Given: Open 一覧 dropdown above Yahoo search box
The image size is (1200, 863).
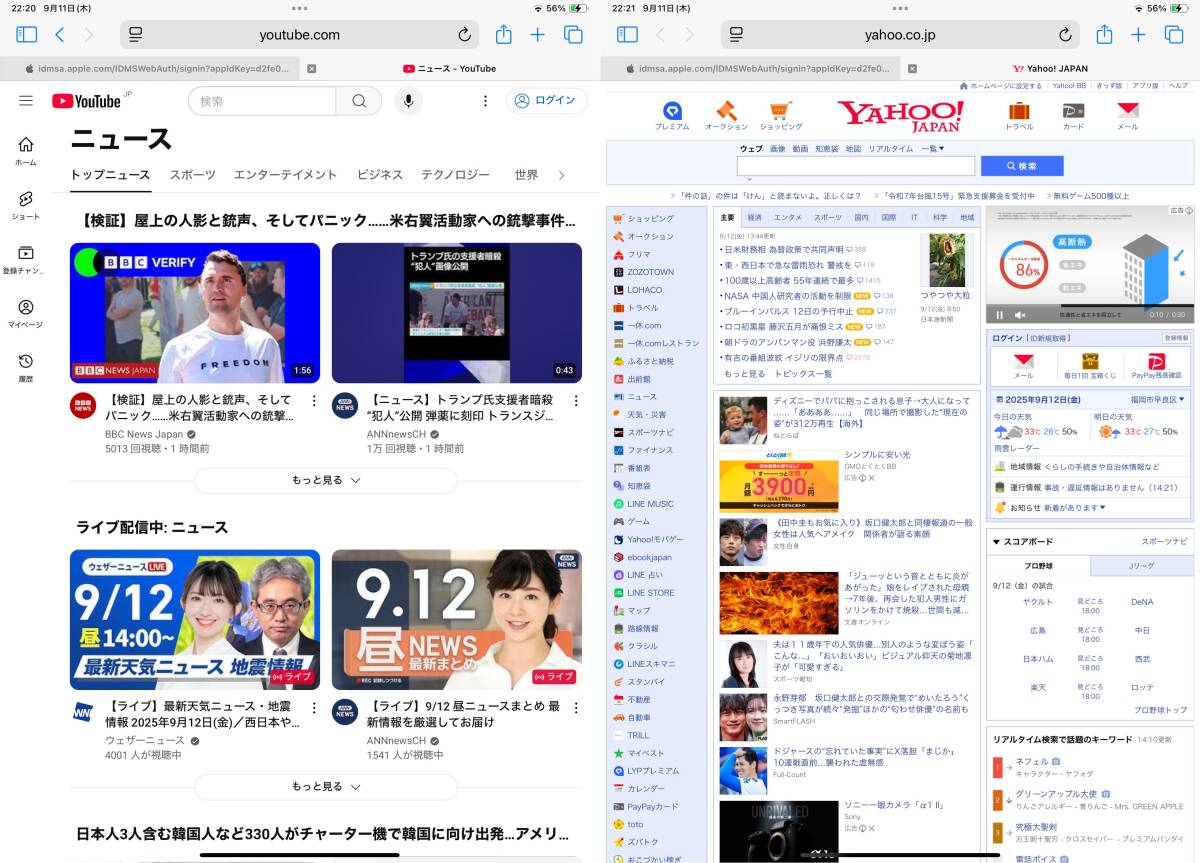Looking at the screenshot, I should pos(931,149).
